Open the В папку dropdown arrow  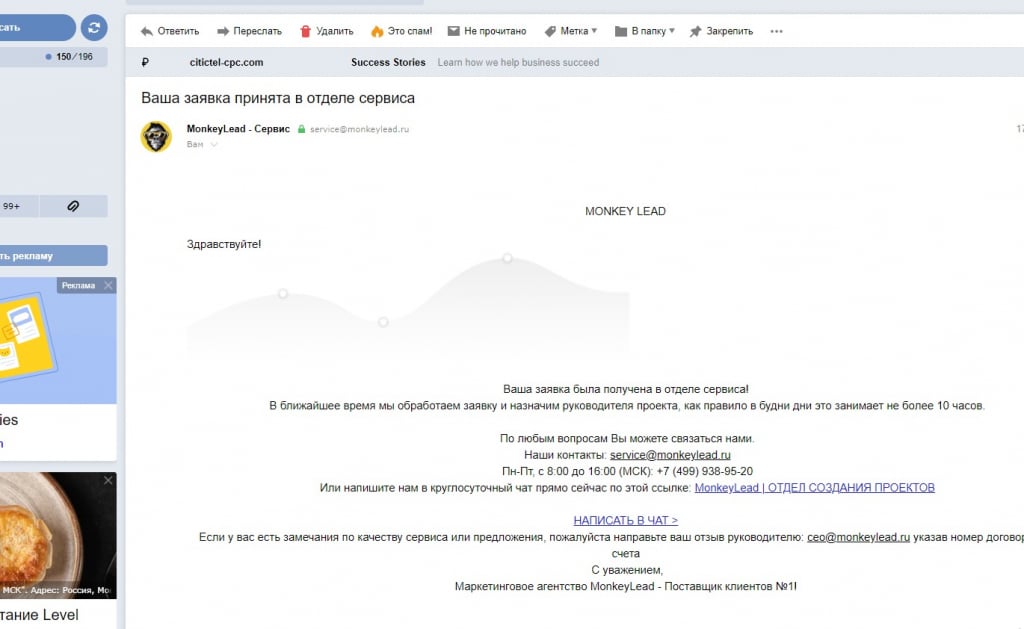click(672, 31)
